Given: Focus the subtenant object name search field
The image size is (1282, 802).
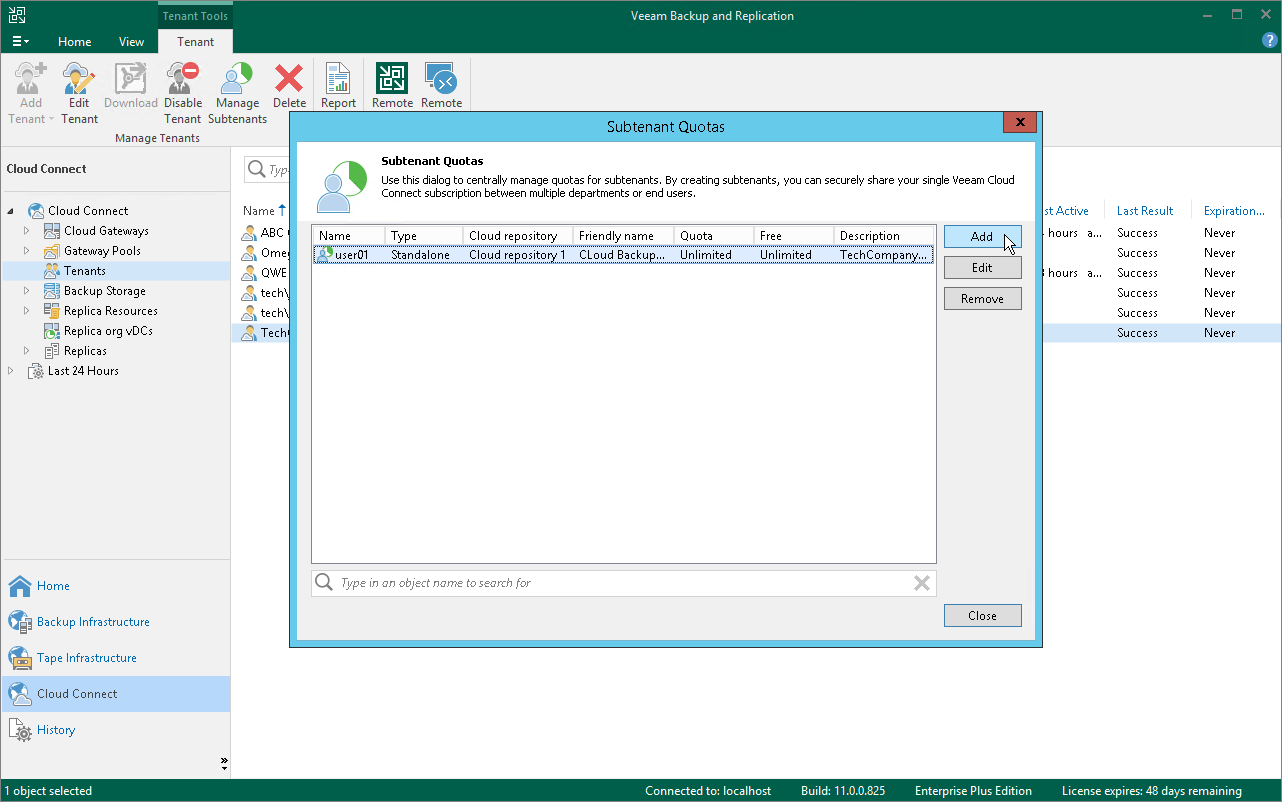Looking at the screenshot, I should 623,583.
